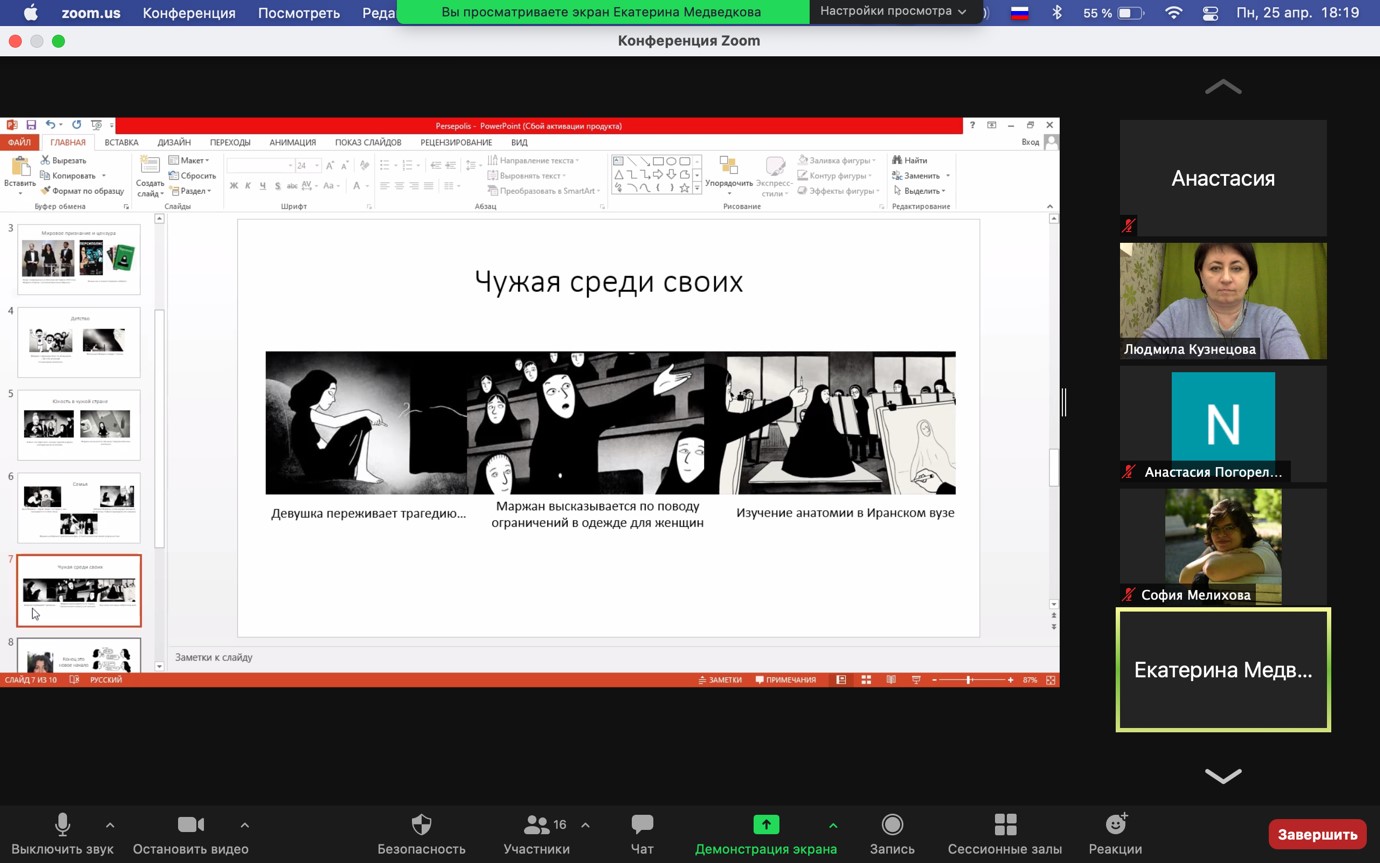Show next participants with down chevron

1223,776
